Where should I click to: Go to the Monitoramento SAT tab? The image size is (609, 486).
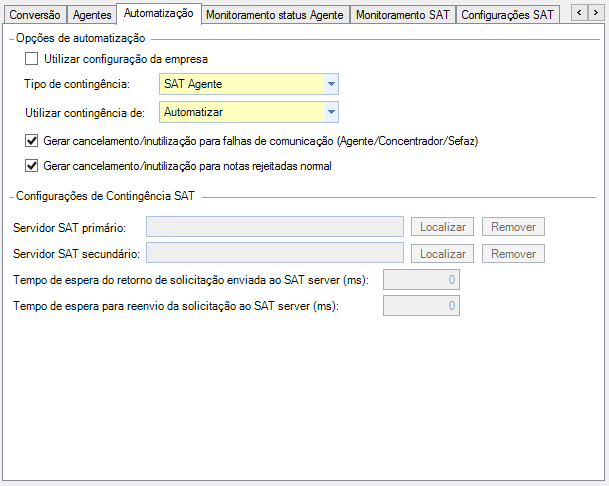point(403,15)
